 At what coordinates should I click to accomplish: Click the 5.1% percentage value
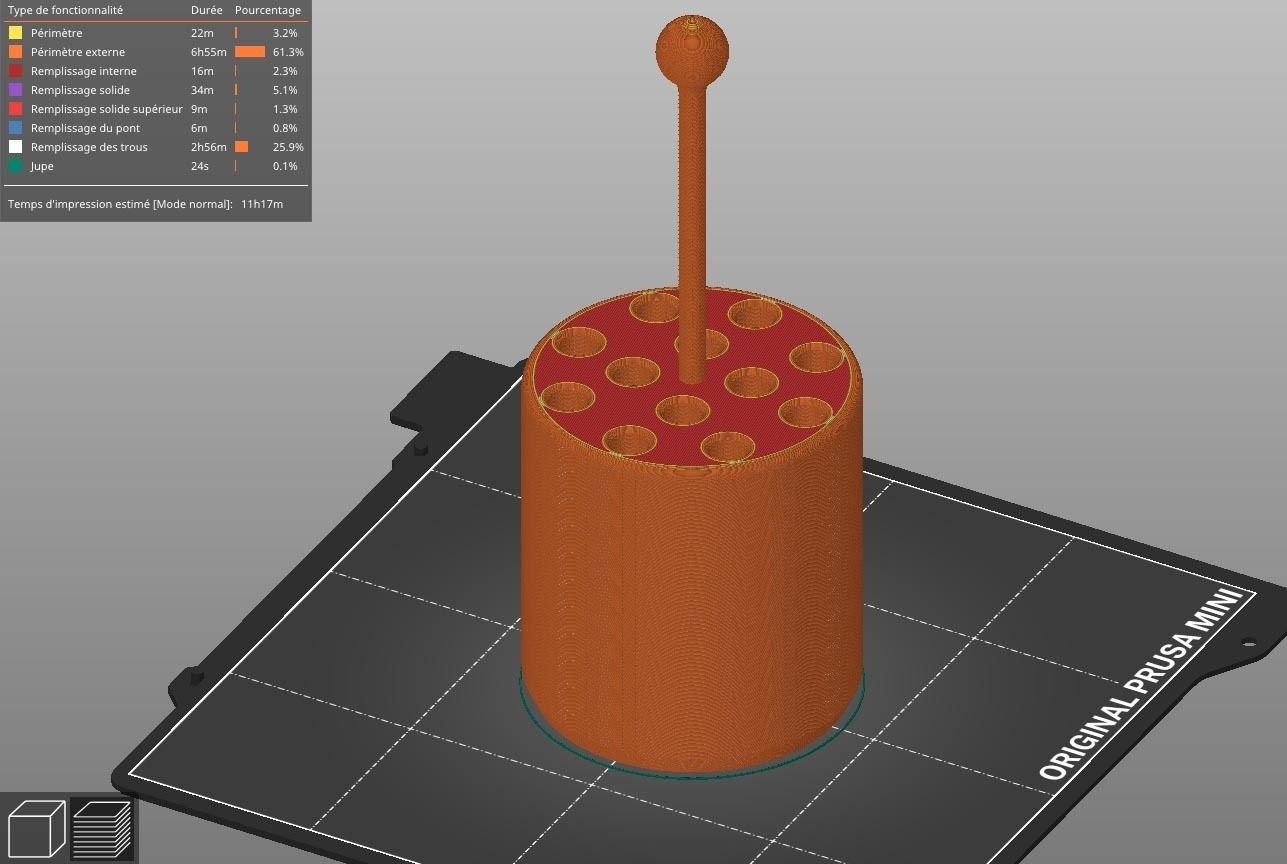(285, 90)
